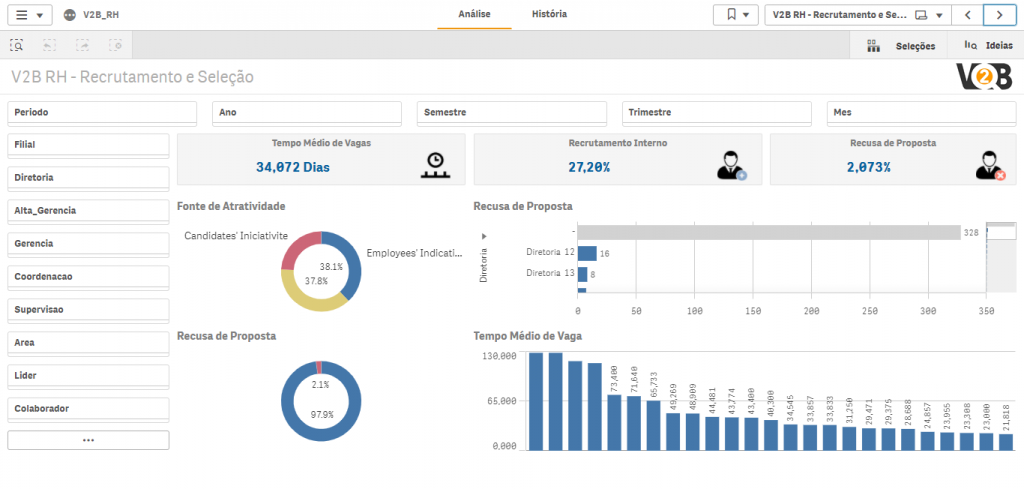
Task: Open the Ideias insights button
Action: pyautogui.click(x=988, y=45)
